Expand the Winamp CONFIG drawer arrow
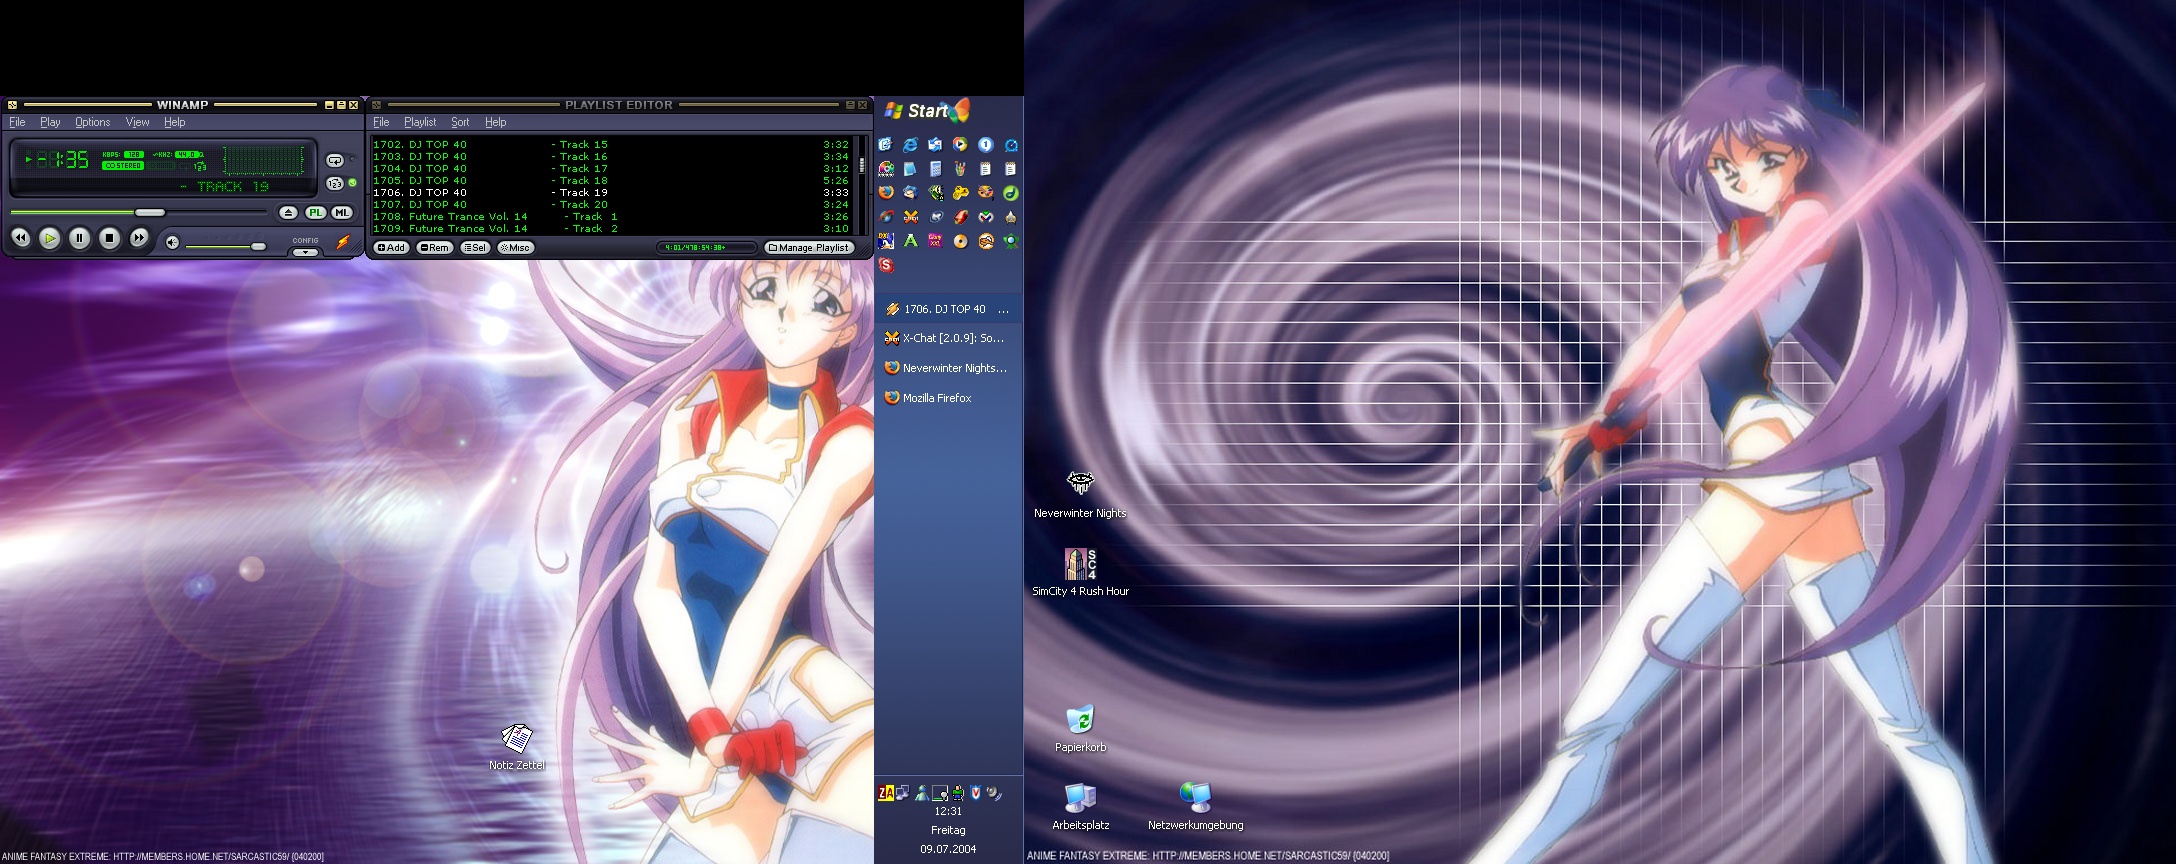2176x864 pixels. [305, 252]
